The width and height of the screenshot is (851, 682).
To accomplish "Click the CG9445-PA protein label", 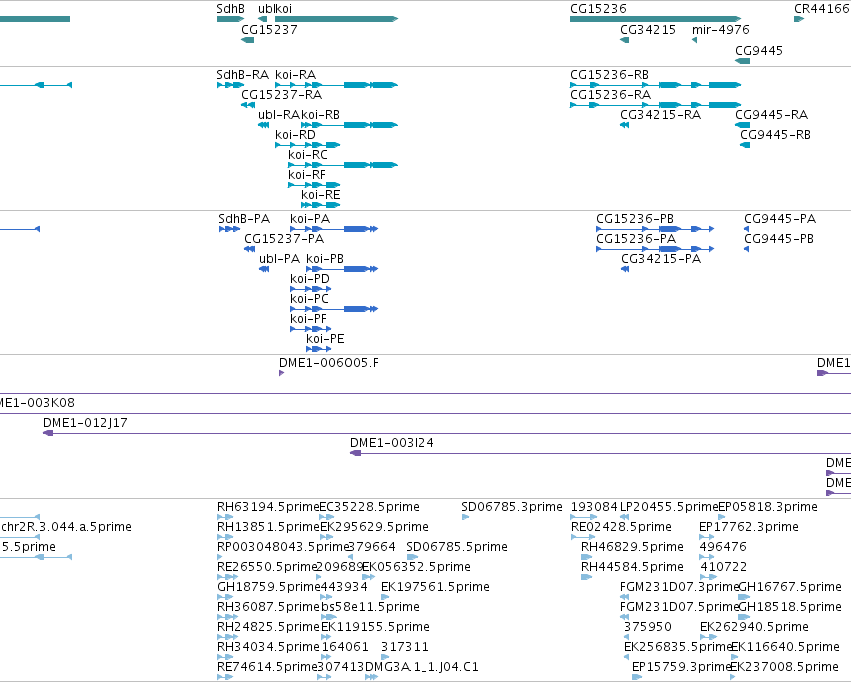I will pyautogui.click(x=780, y=219).
